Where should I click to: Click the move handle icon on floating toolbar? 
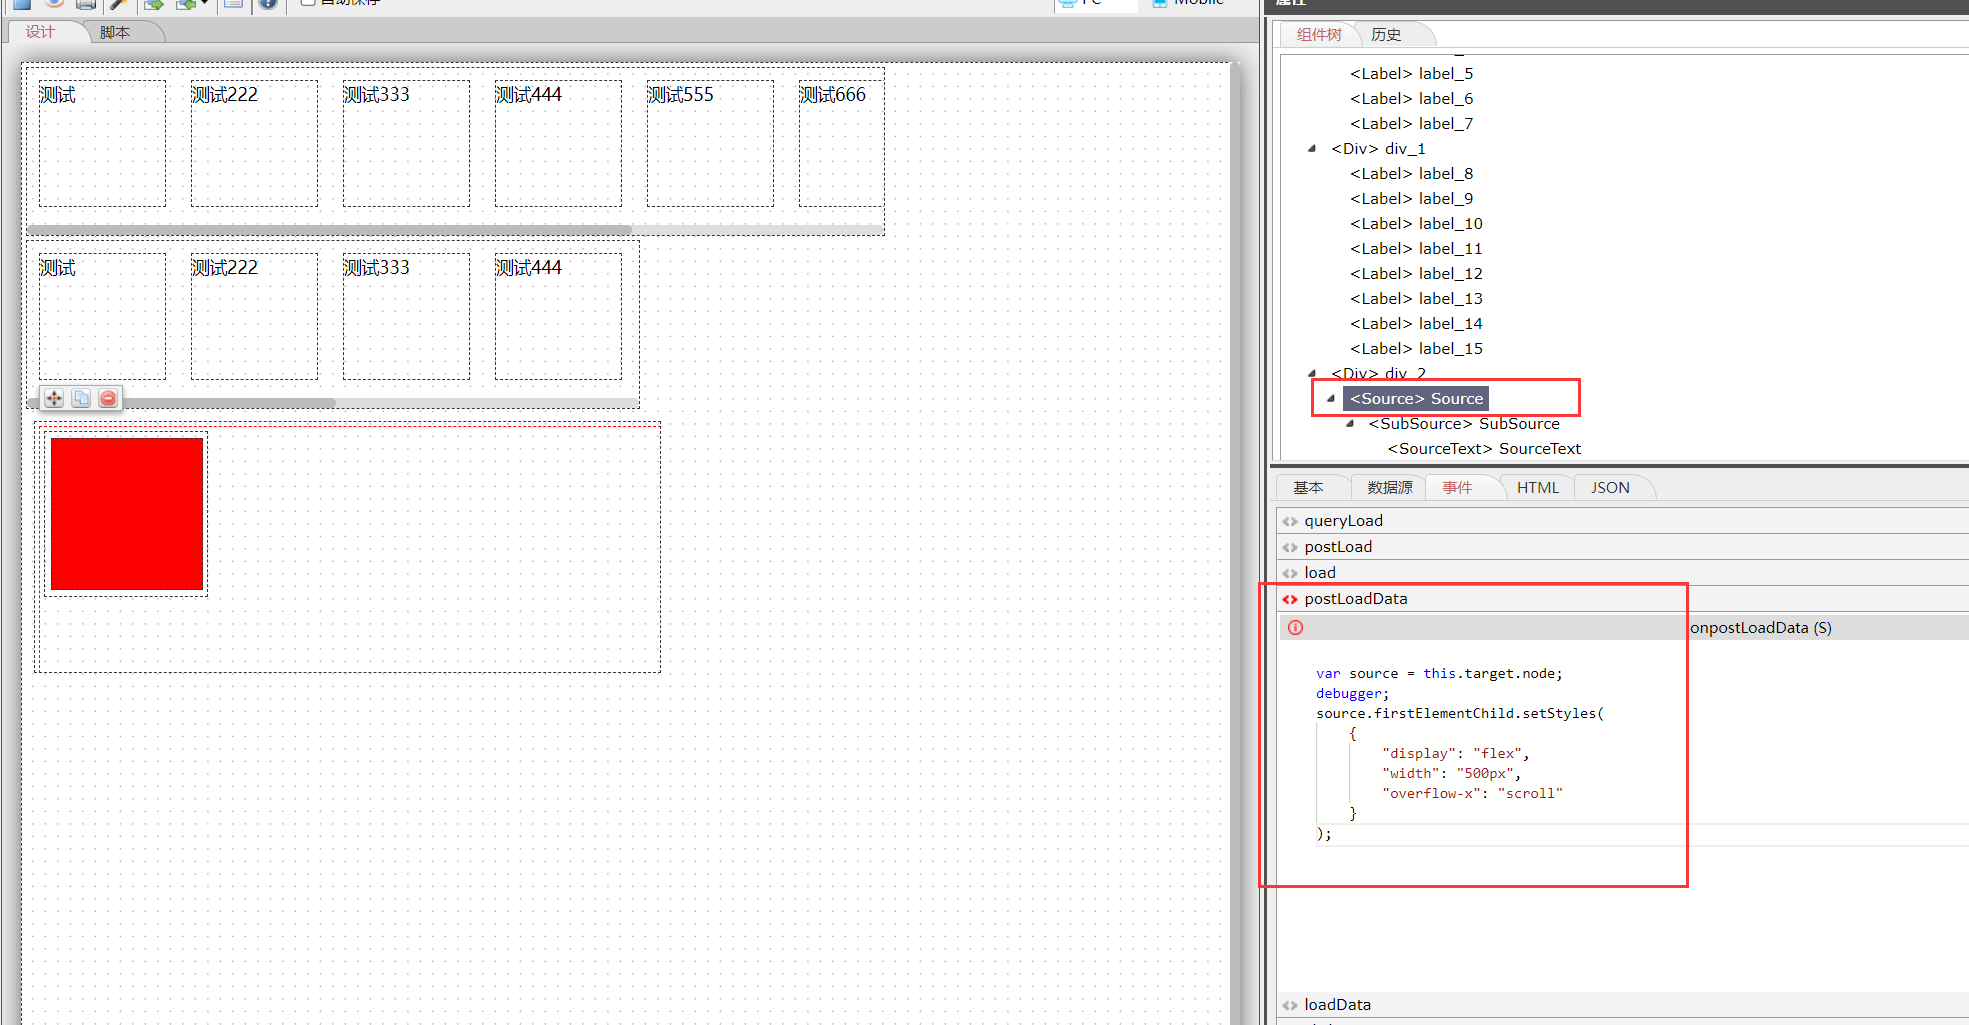(54, 398)
